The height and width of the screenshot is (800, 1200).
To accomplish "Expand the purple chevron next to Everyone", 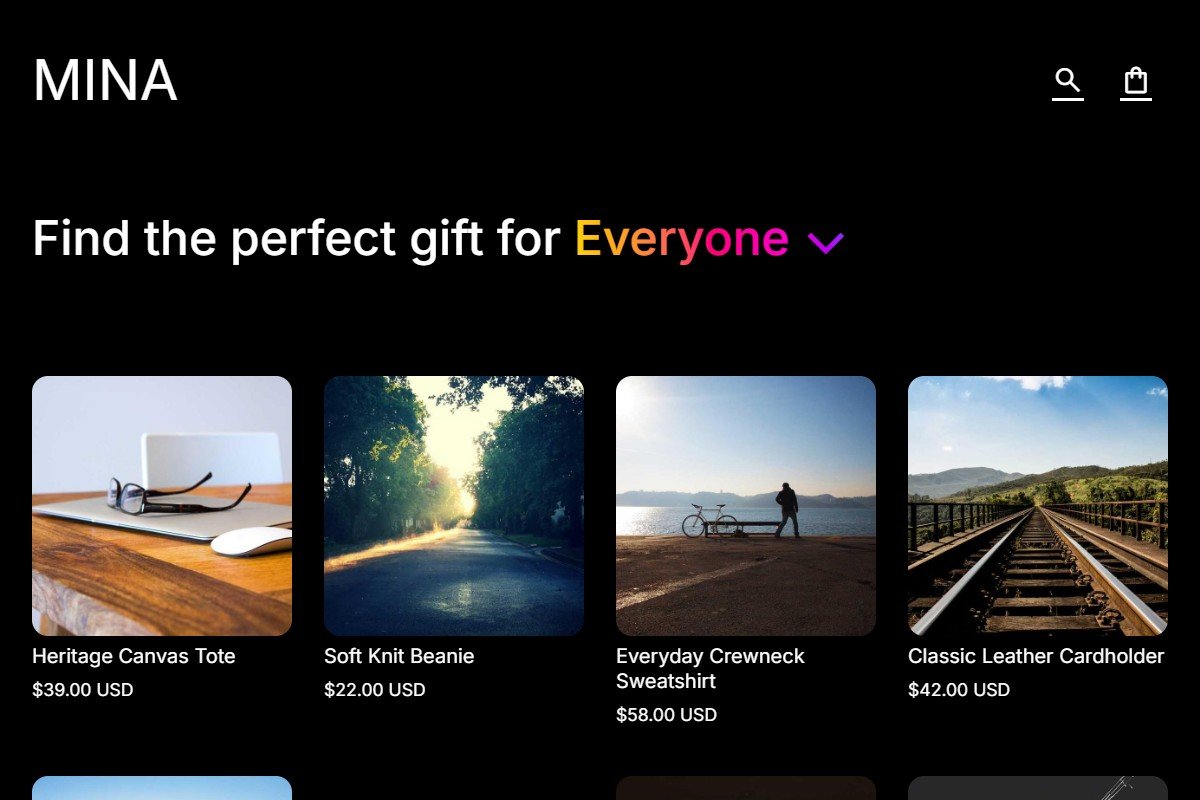I will [826, 242].
